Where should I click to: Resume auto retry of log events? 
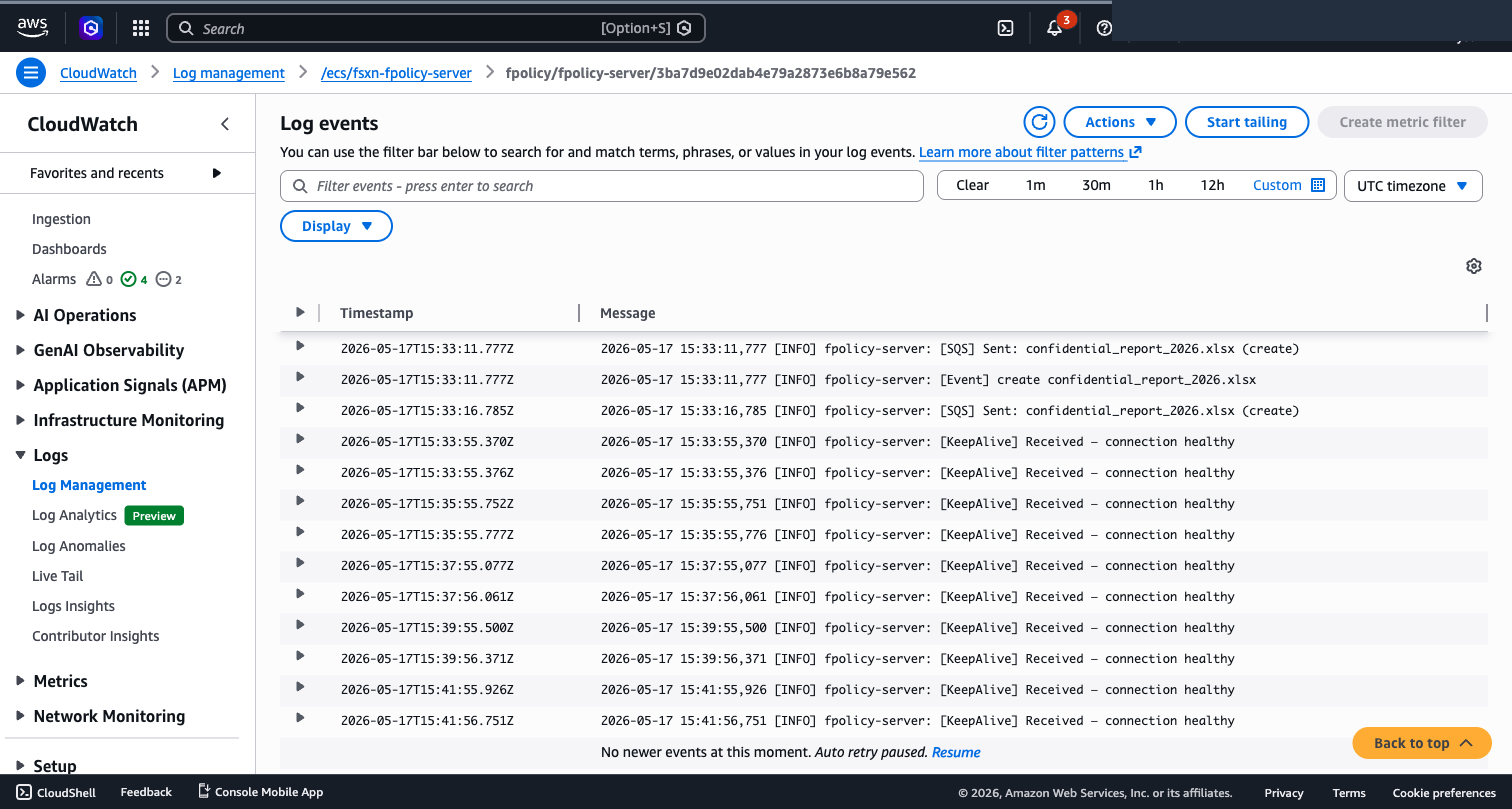click(x=956, y=752)
